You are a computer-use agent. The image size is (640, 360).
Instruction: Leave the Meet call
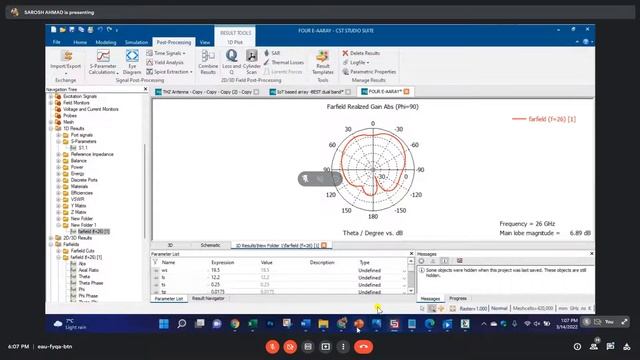[363, 347]
